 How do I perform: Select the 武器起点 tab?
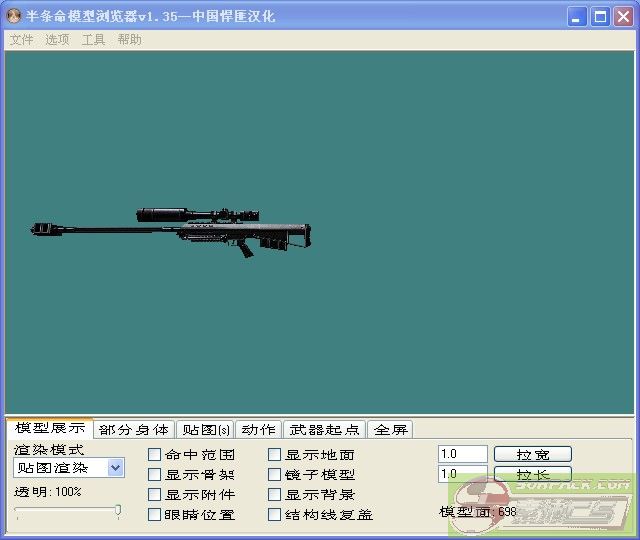[324, 430]
